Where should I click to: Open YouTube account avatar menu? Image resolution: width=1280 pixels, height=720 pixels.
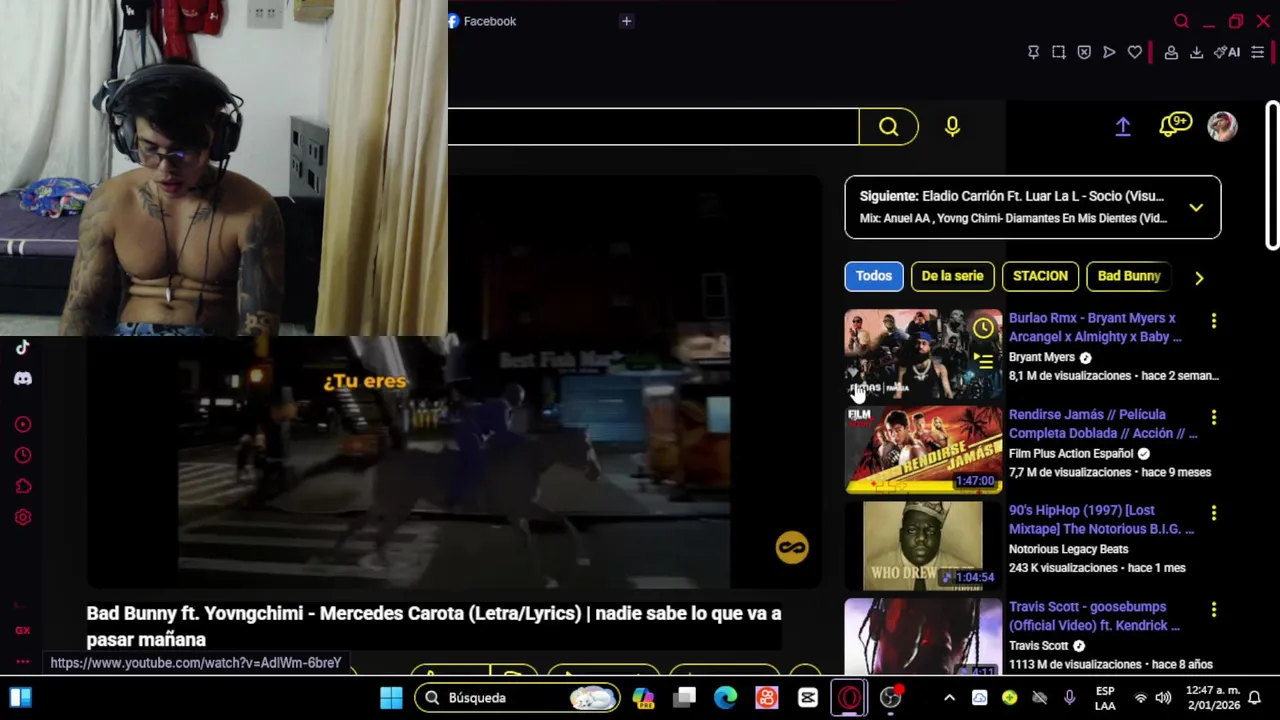1222,126
